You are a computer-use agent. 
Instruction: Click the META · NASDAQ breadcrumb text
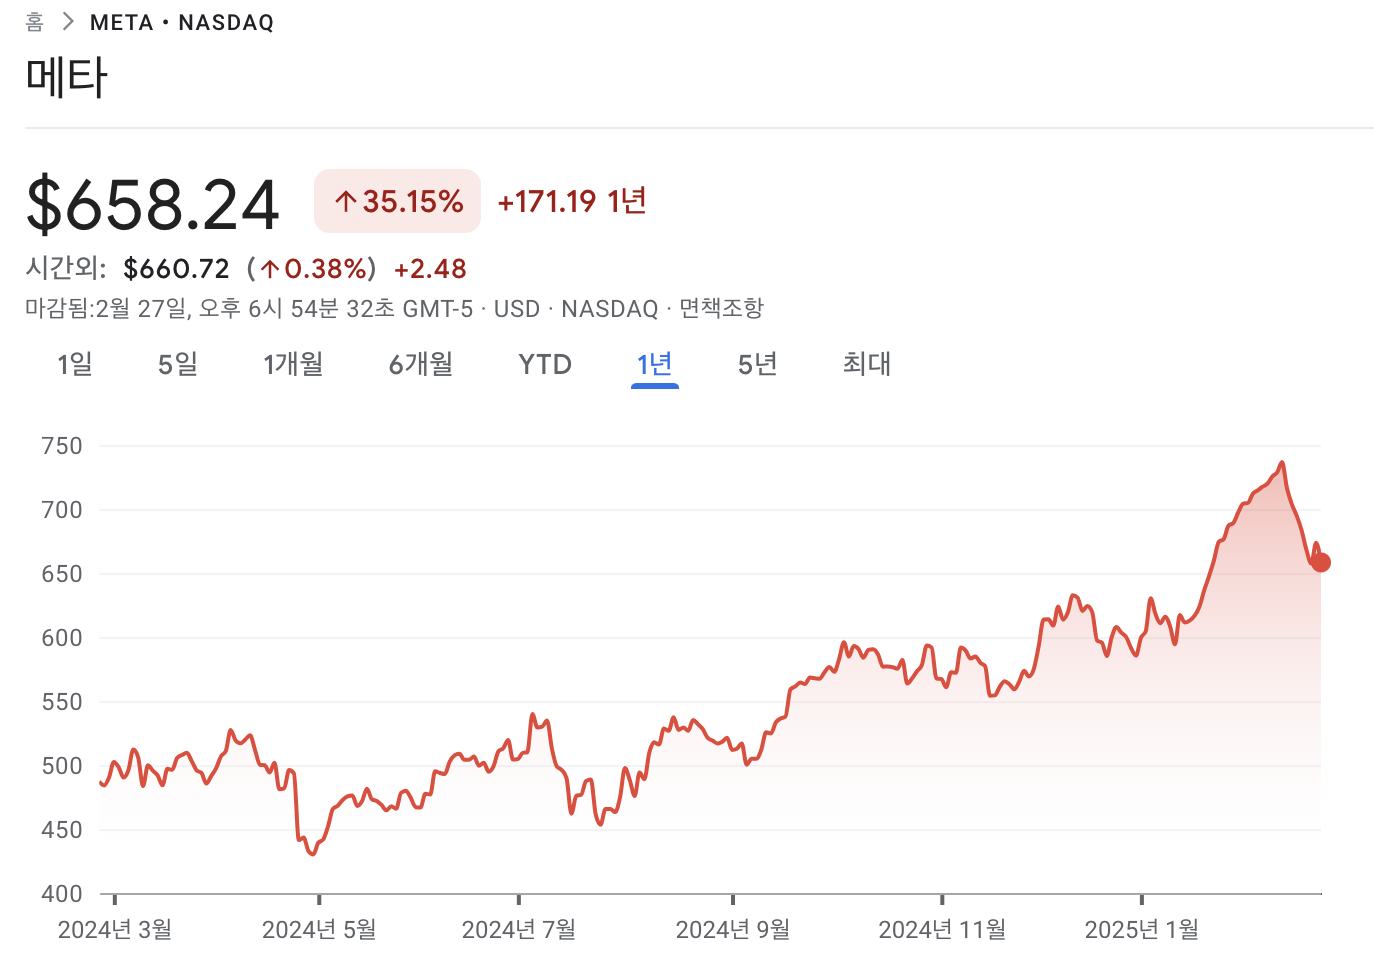click(182, 22)
